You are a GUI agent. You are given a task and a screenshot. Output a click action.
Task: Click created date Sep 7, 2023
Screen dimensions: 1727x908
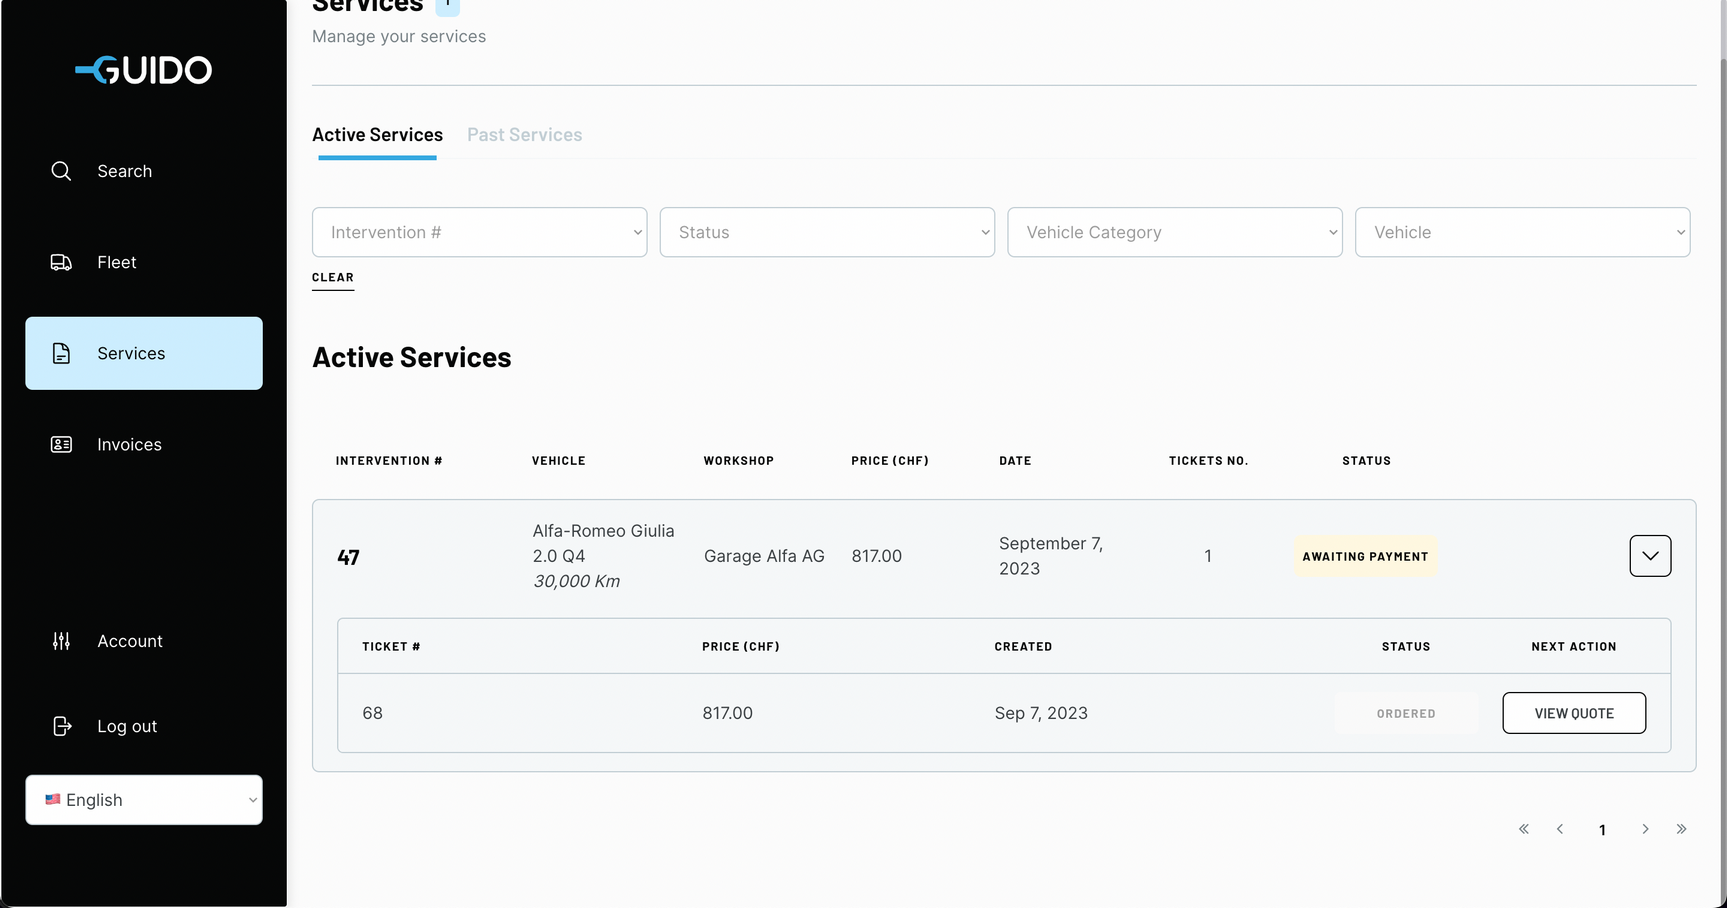point(1041,713)
